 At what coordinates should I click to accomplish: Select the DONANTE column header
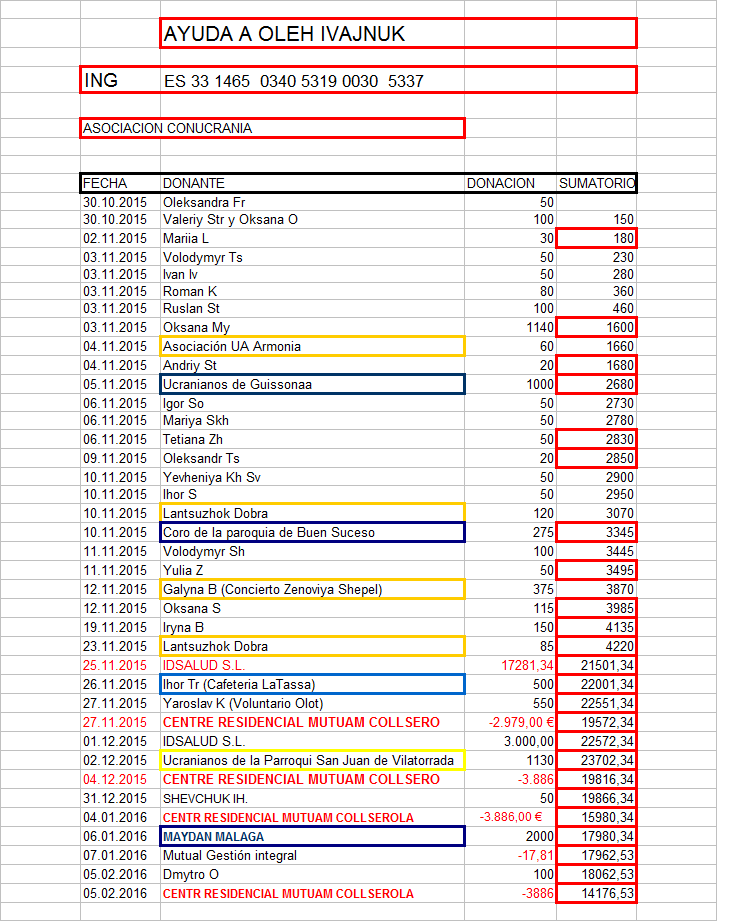coord(312,184)
